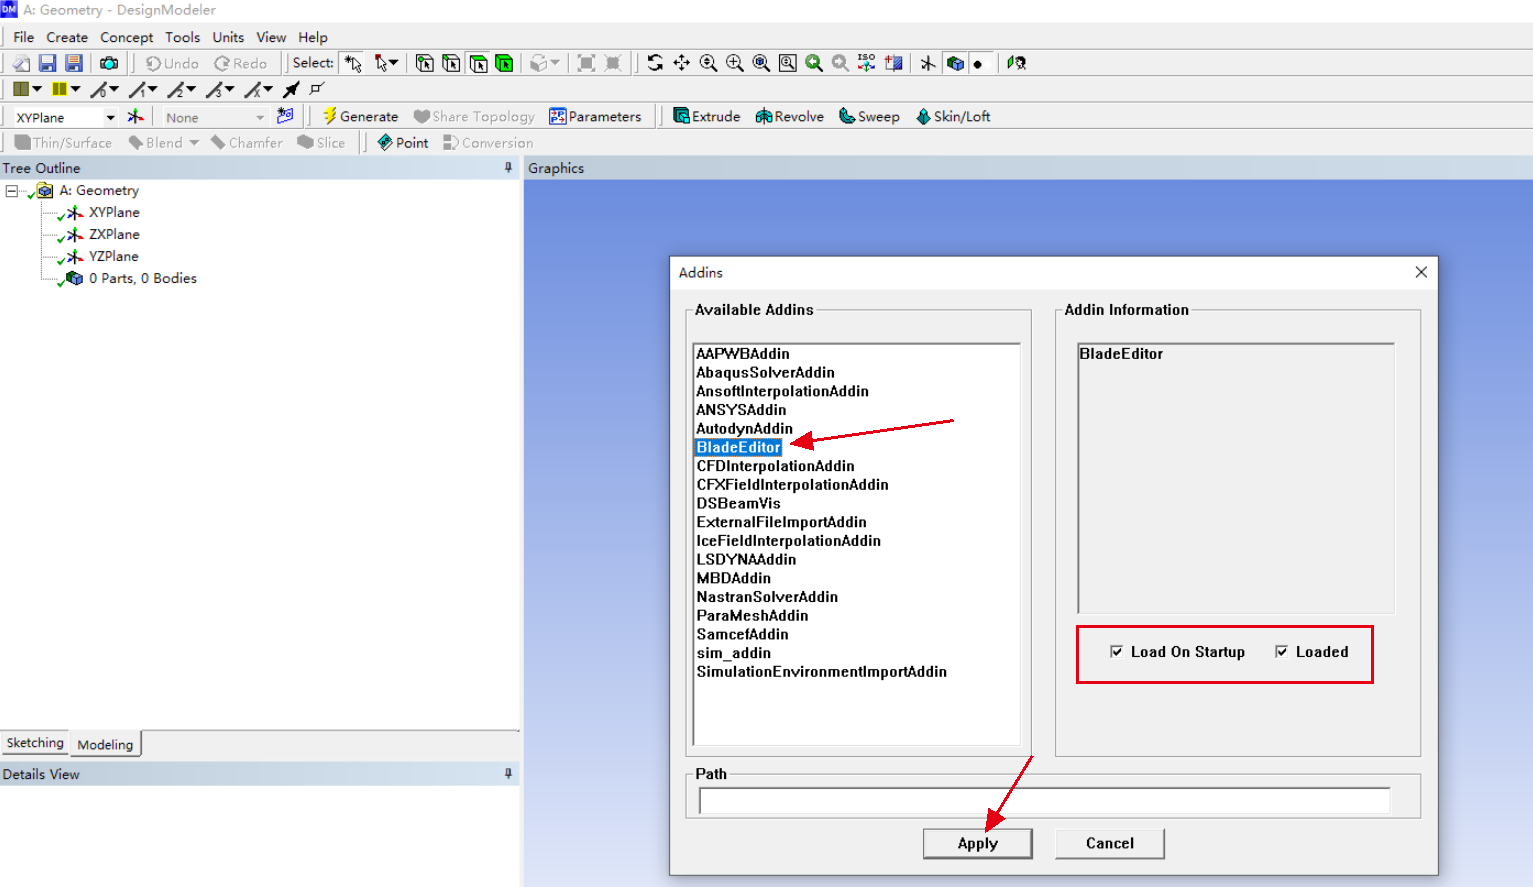This screenshot has width=1533, height=887.
Task: Select the Pan view tool
Action: coord(682,63)
